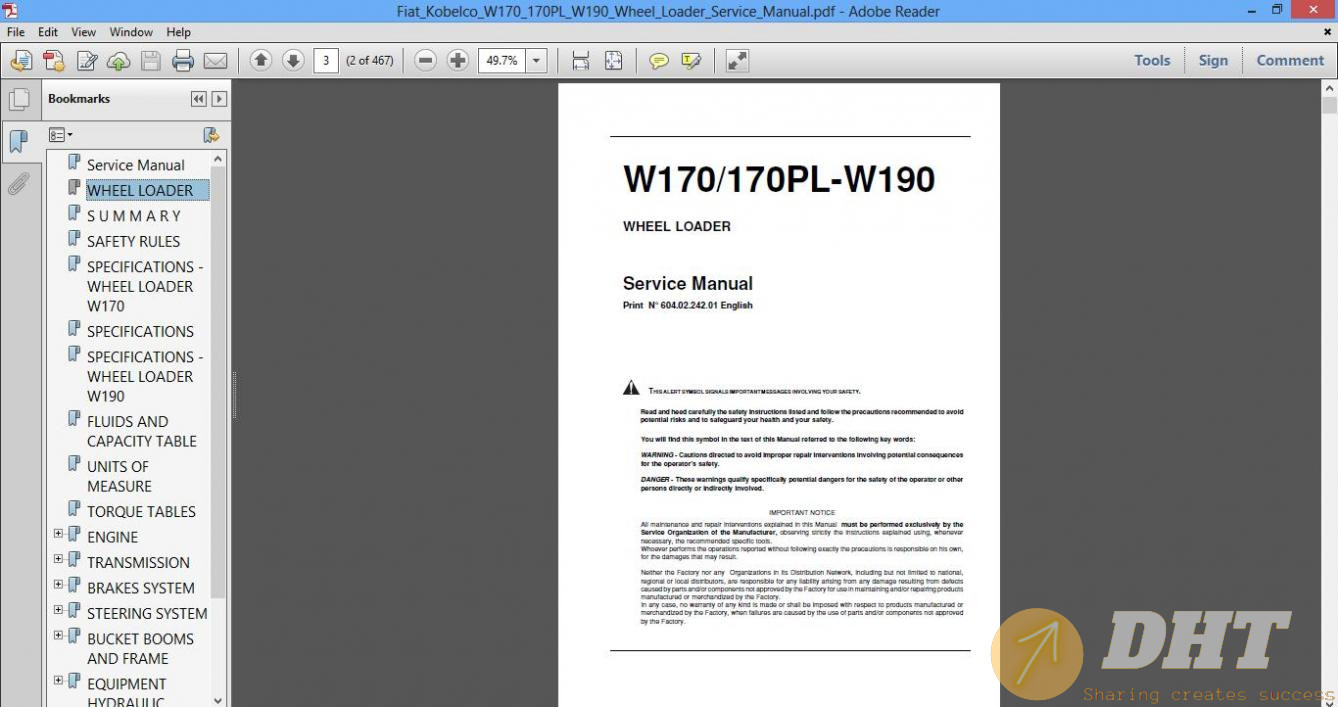The height and width of the screenshot is (707, 1338).
Task: Click the Bookmarks panel icon
Action: (x=18, y=141)
